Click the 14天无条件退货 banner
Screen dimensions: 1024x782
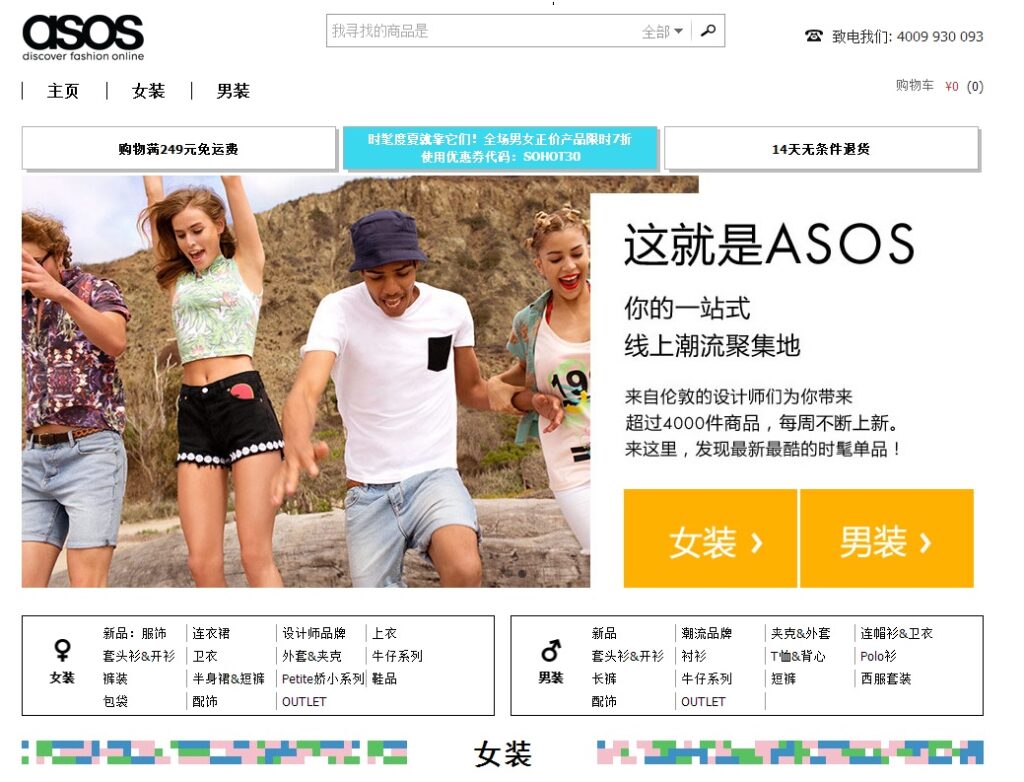[823, 148]
